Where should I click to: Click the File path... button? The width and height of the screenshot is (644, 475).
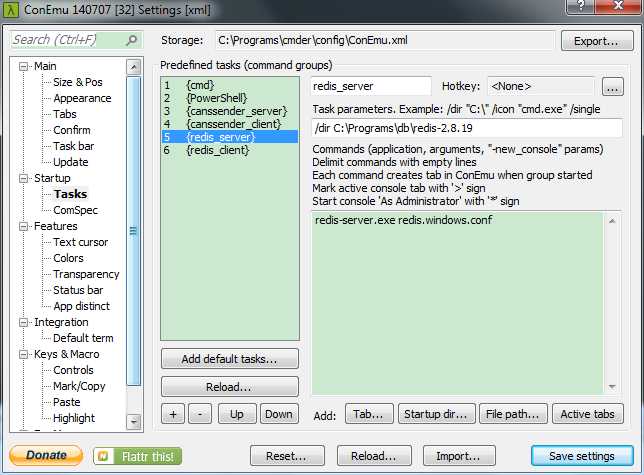pyautogui.click(x=513, y=414)
